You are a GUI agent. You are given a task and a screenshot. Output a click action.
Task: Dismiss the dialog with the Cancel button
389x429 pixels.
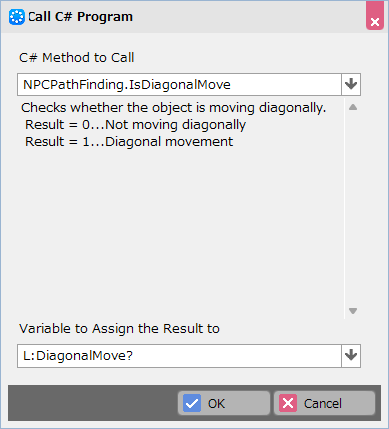(x=324, y=403)
